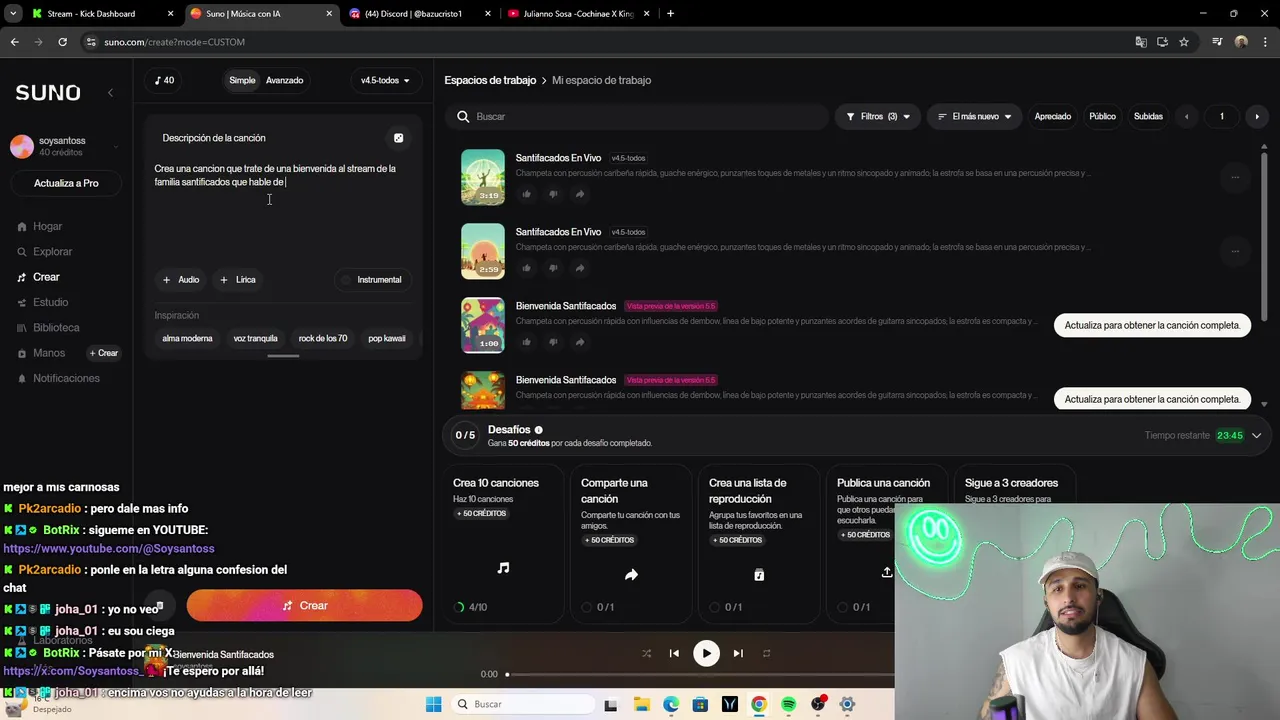Open the v4.5-todos model dropdown
1280x720 pixels.
click(x=385, y=80)
